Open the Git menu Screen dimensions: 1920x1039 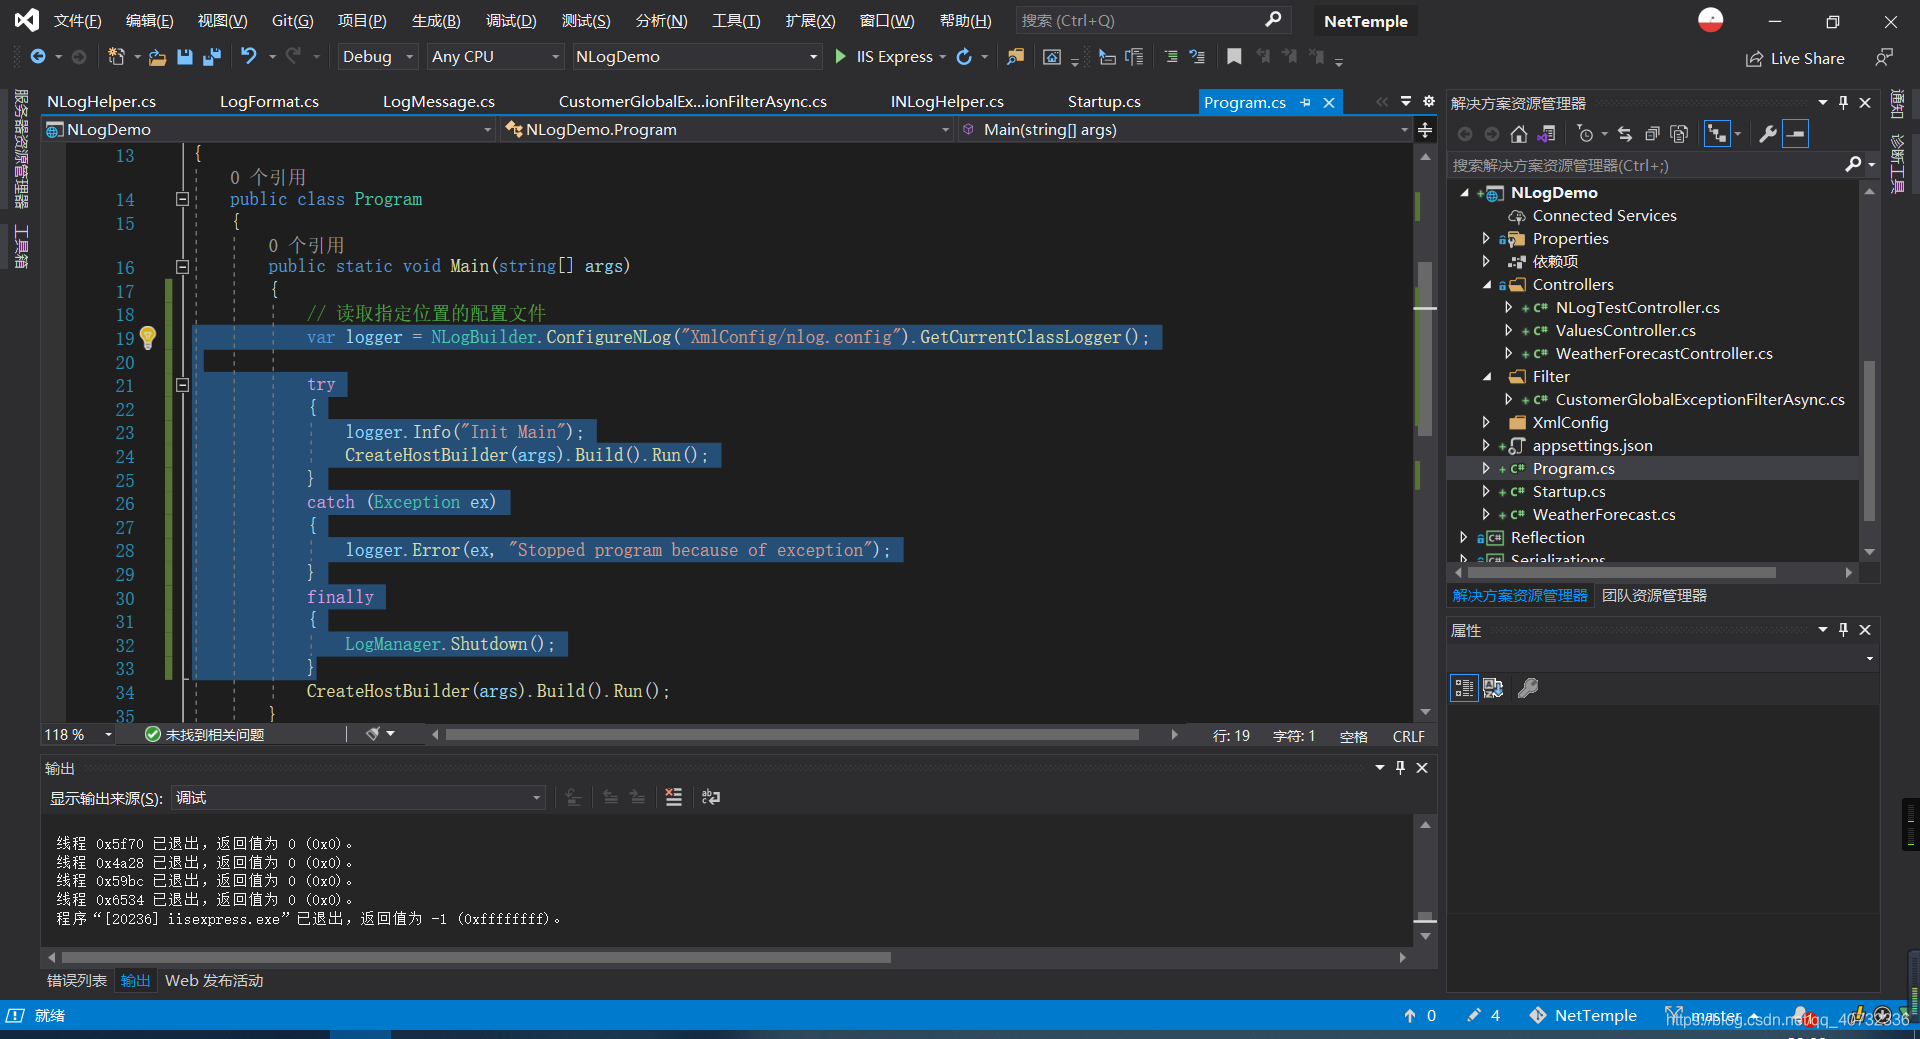coord(292,20)
